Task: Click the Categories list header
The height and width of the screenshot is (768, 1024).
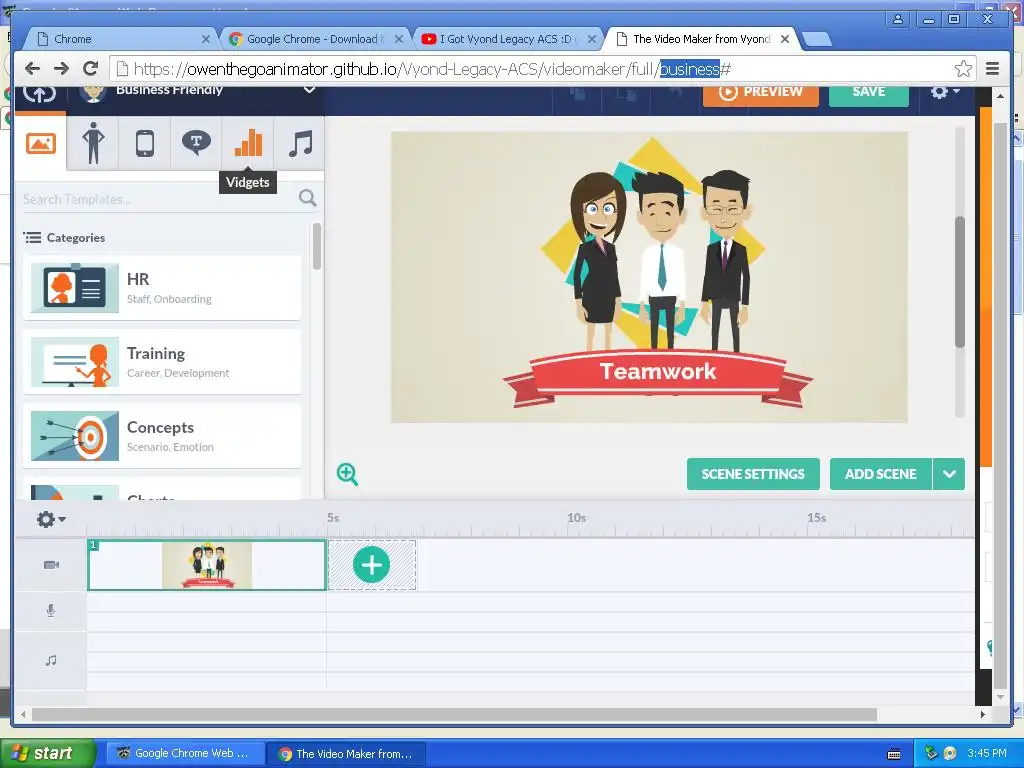Action: coord(64,238)
